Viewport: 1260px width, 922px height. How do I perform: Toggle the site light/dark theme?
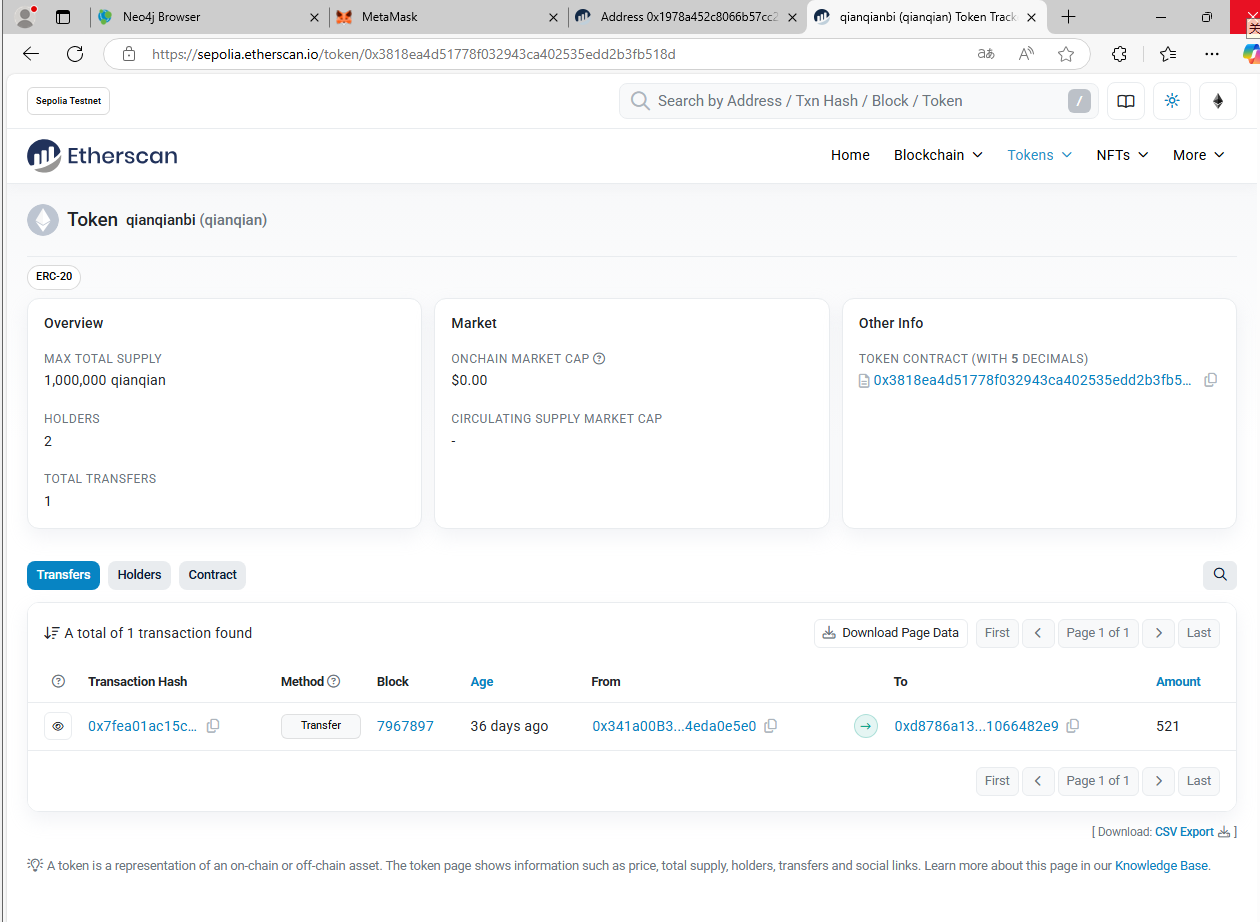click(1172, 101)
